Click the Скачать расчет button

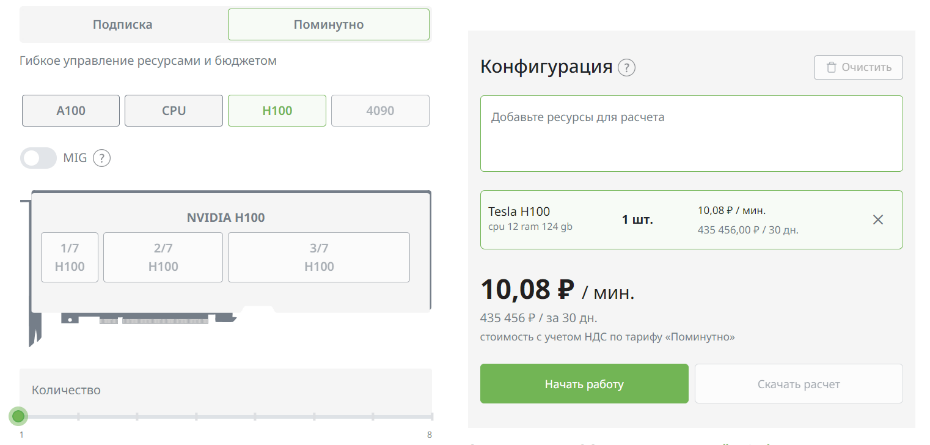[x=798, y=384]
